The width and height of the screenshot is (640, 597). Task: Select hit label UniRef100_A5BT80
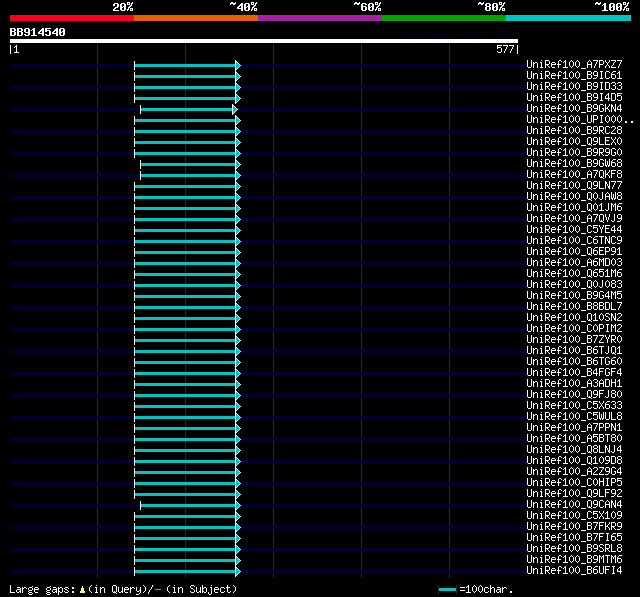coord(574,439)
